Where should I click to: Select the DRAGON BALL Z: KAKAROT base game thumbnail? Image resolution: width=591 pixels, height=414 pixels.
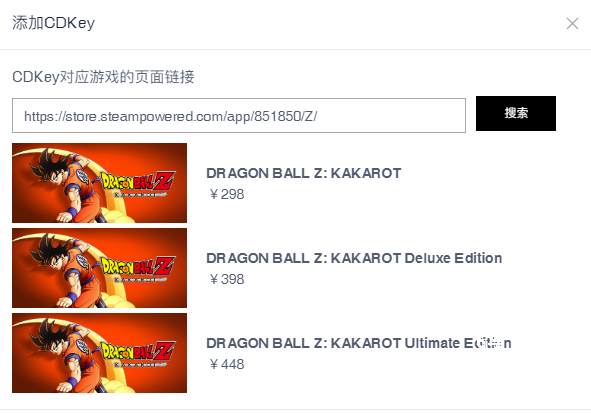coord(100,183)
